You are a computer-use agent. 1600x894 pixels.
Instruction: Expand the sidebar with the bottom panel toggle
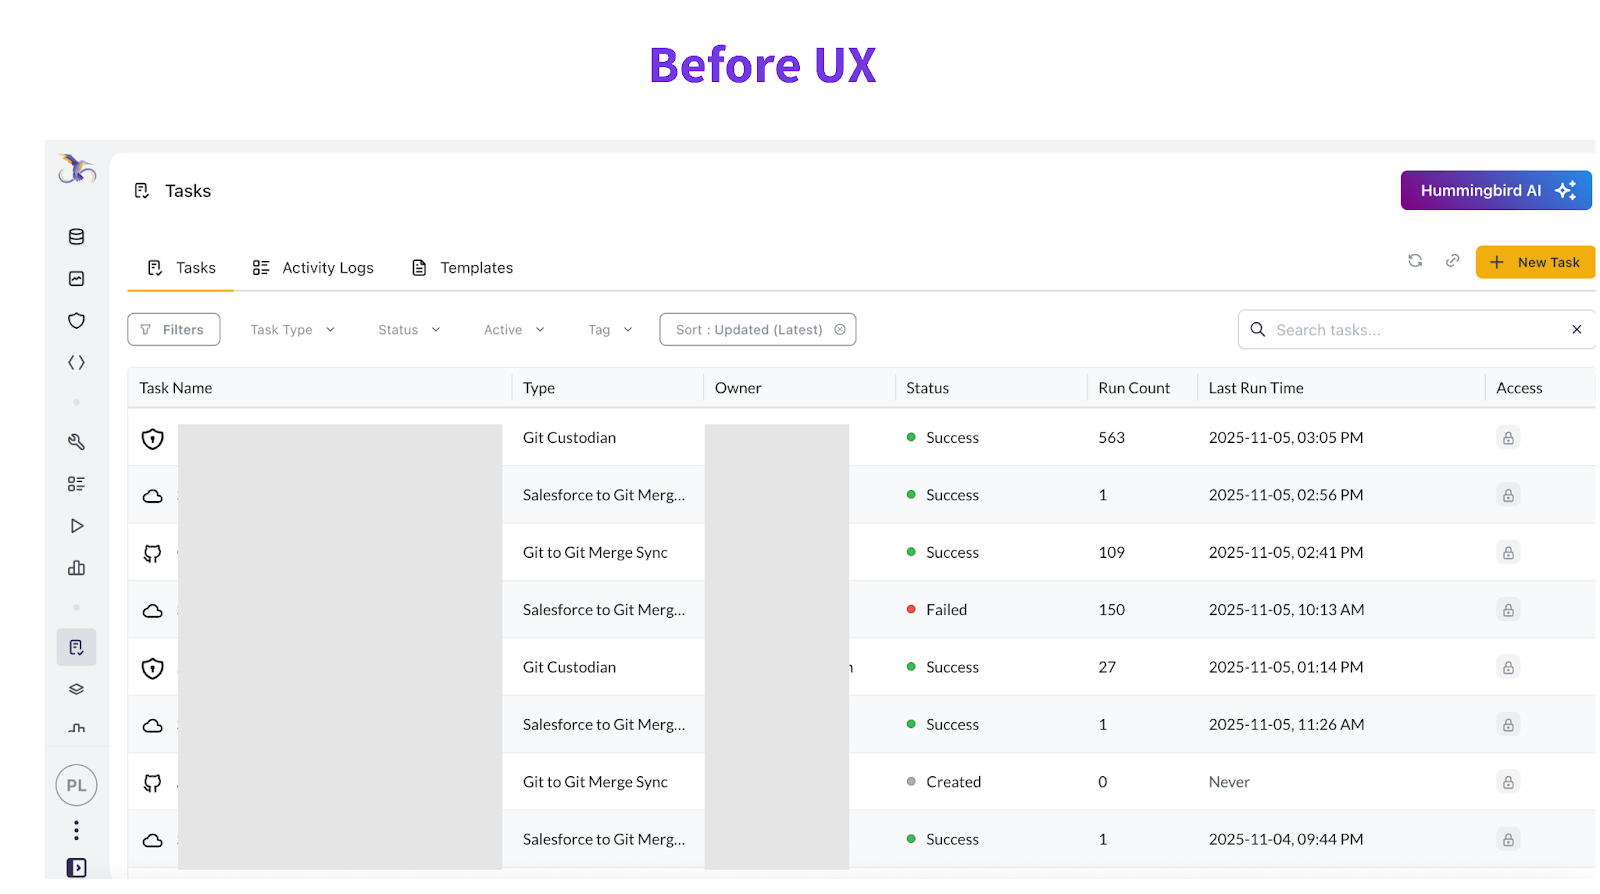76,868
